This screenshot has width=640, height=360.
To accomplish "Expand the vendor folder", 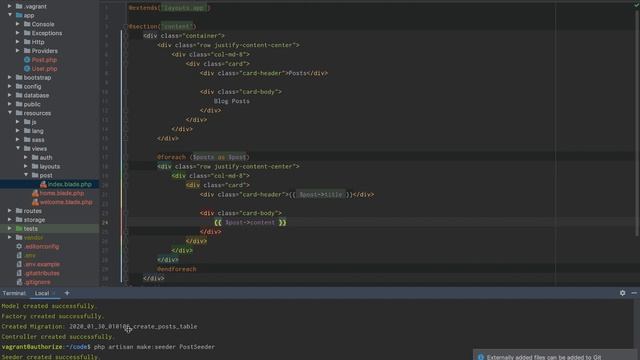I will [10, 237].
